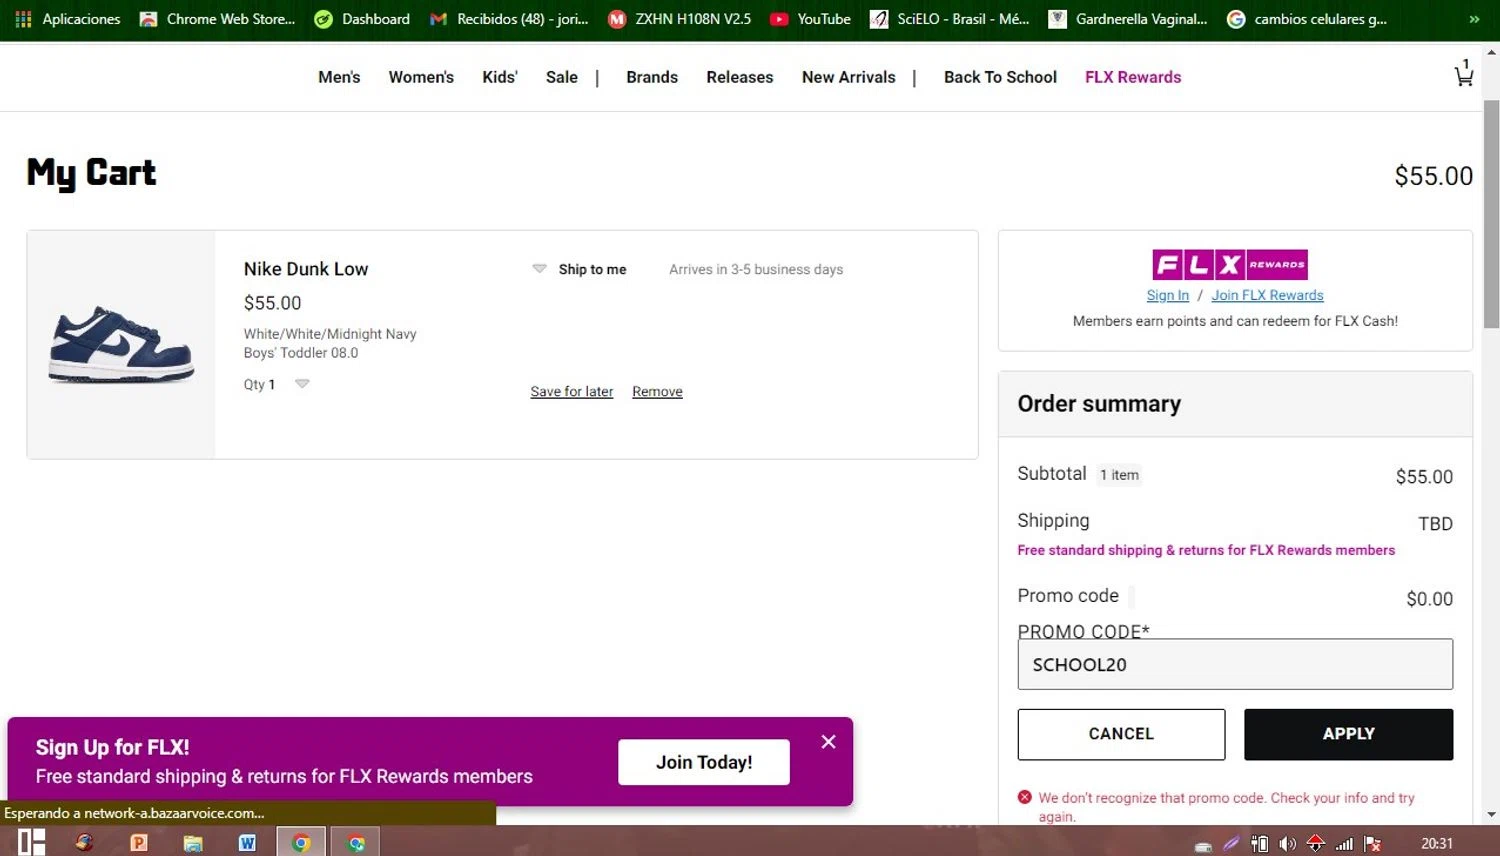The height and width of the screenshot is (856, 1500).
Task: Click the promo code input field
Action: pyautogui.click(x=1235, y=664)
